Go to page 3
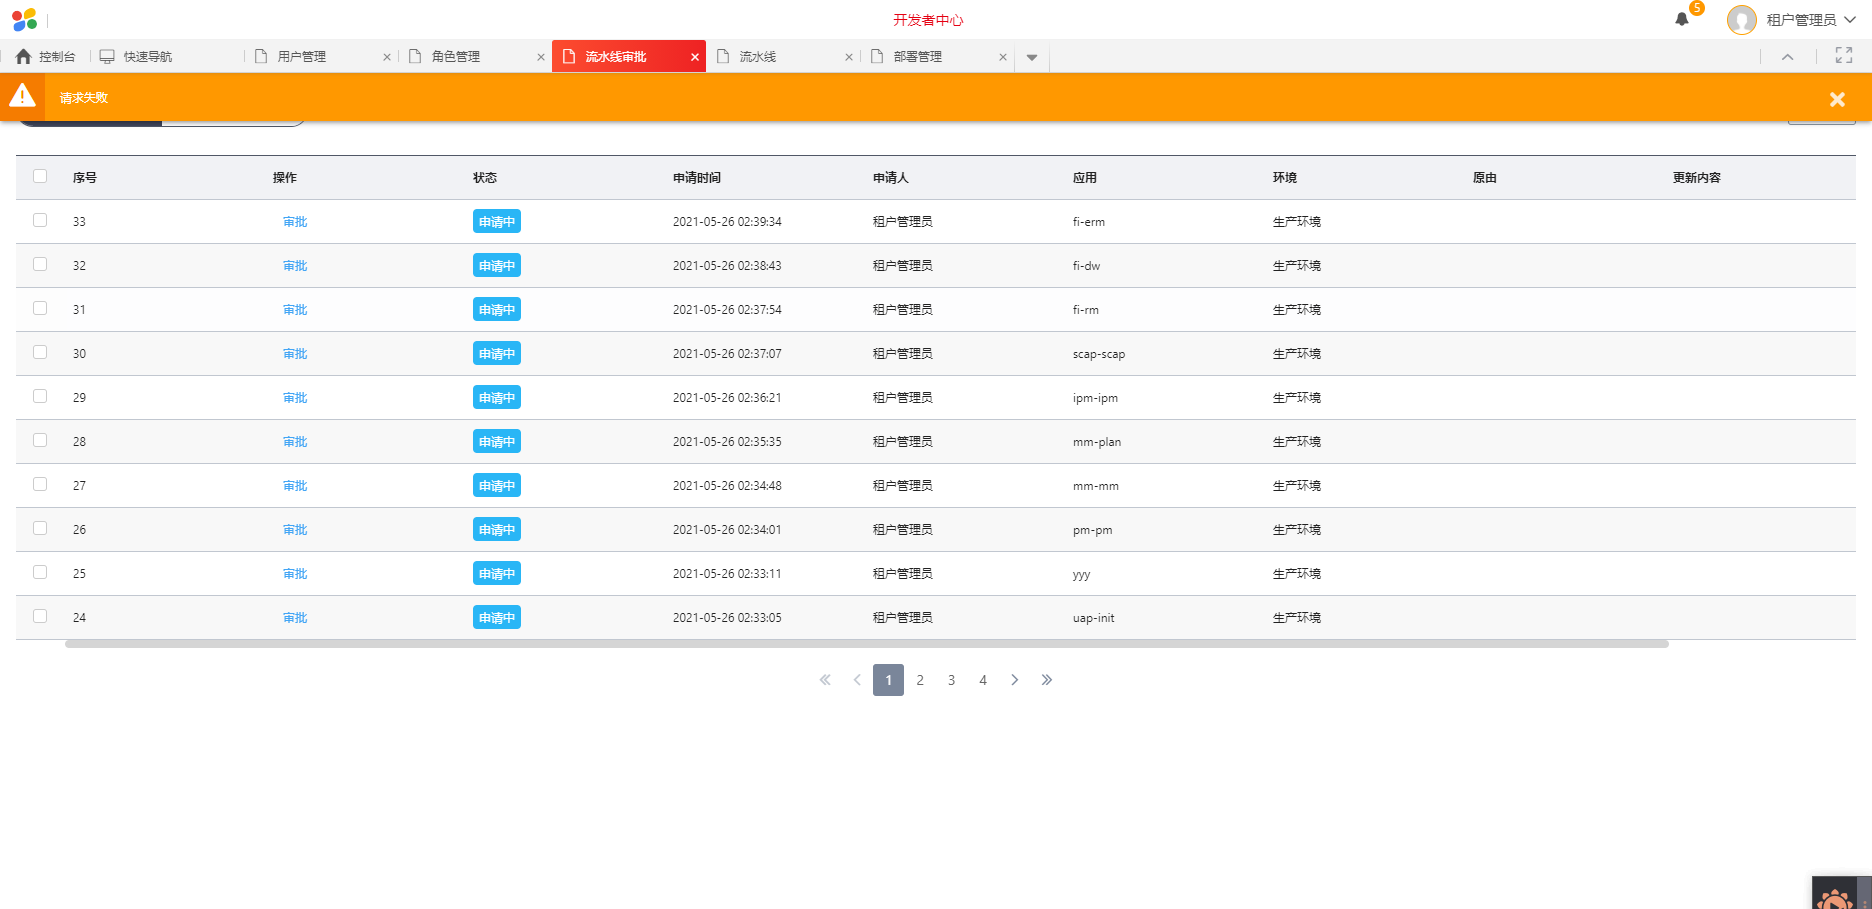This screenshot has height=909, width=1872. [951, 680]
